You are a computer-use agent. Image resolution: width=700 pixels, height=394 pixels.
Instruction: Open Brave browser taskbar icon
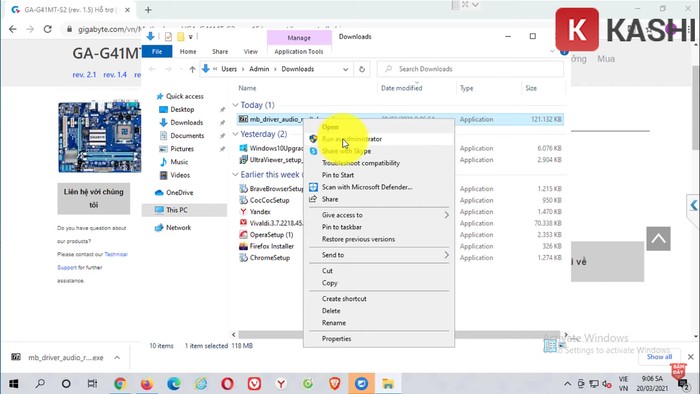335,384
